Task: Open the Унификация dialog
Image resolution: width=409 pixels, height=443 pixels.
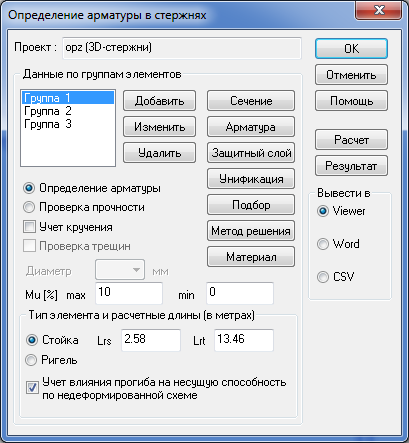Action: click(x=251, y=179)
